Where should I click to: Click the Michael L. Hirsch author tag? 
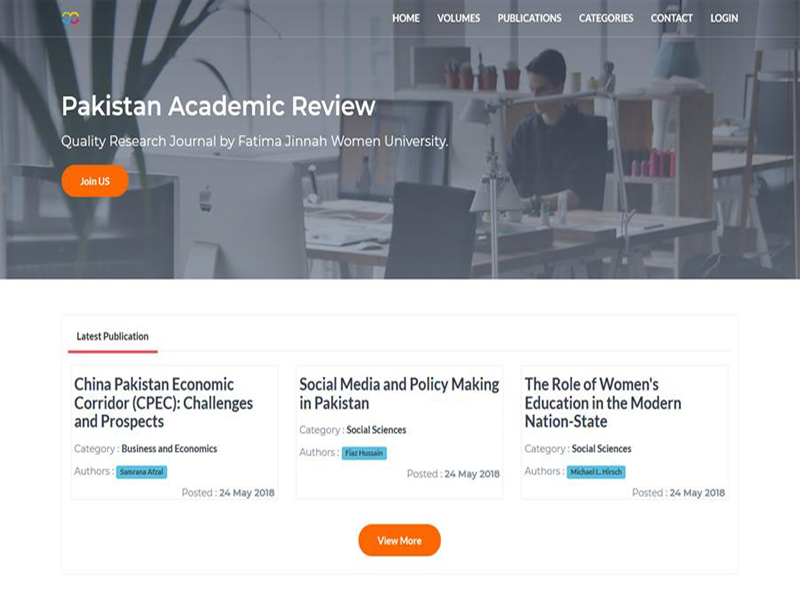point(596,472)
